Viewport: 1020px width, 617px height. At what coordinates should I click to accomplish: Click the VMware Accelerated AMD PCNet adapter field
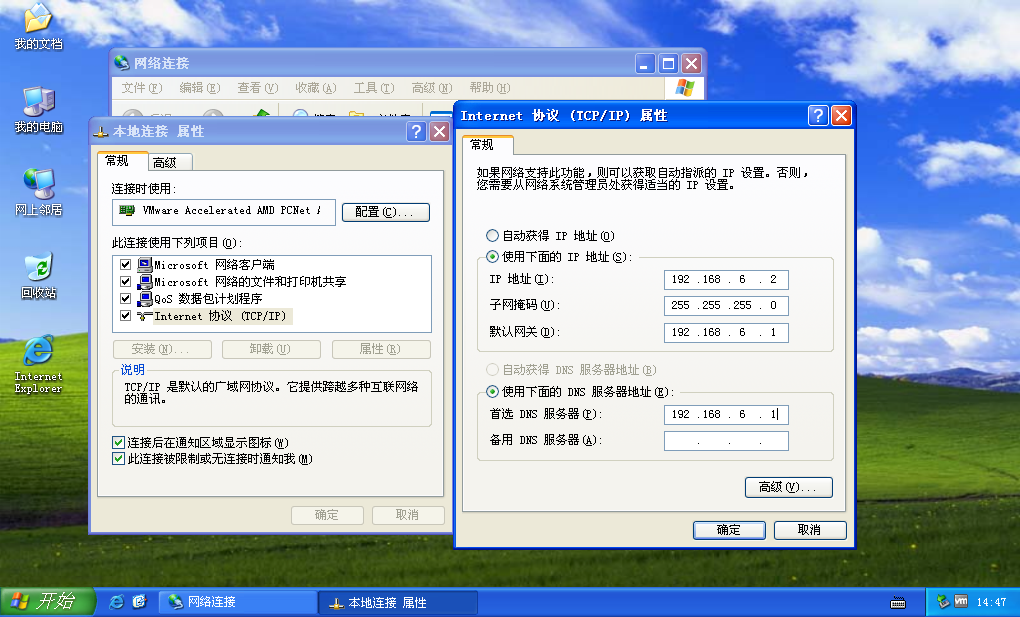point(224,212)
